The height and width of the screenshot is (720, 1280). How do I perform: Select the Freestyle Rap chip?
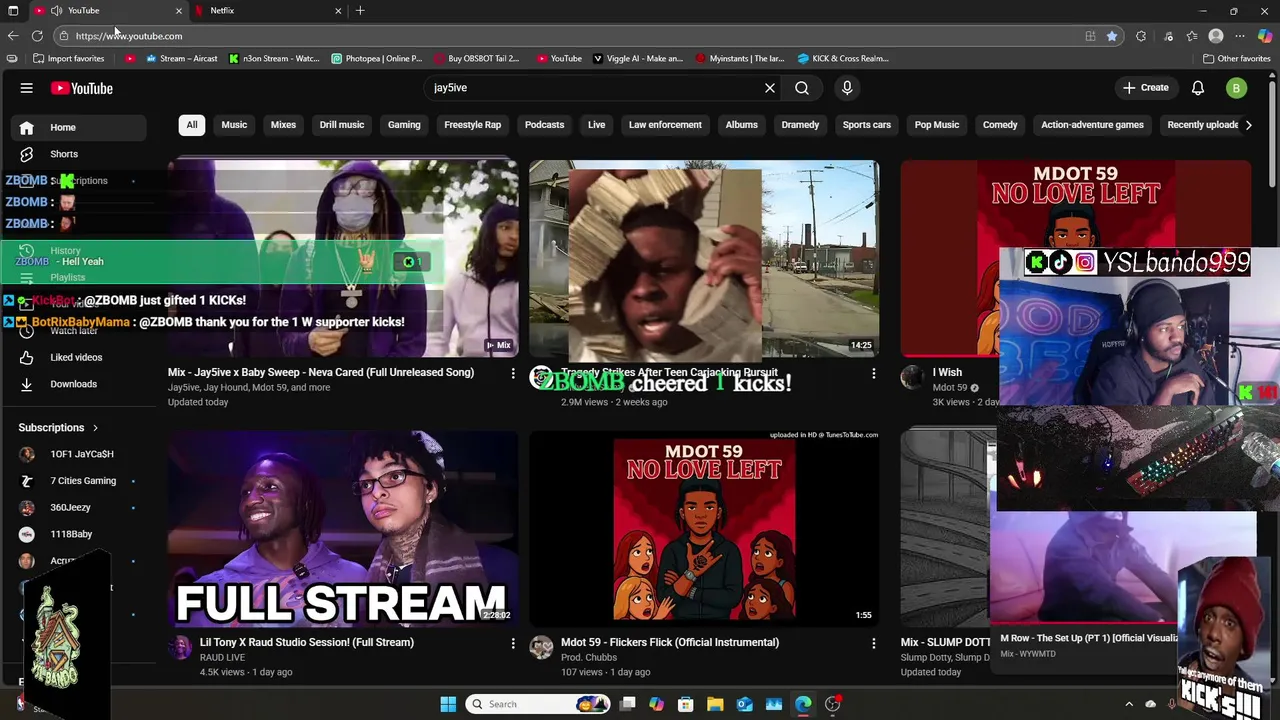click(472, 125)
